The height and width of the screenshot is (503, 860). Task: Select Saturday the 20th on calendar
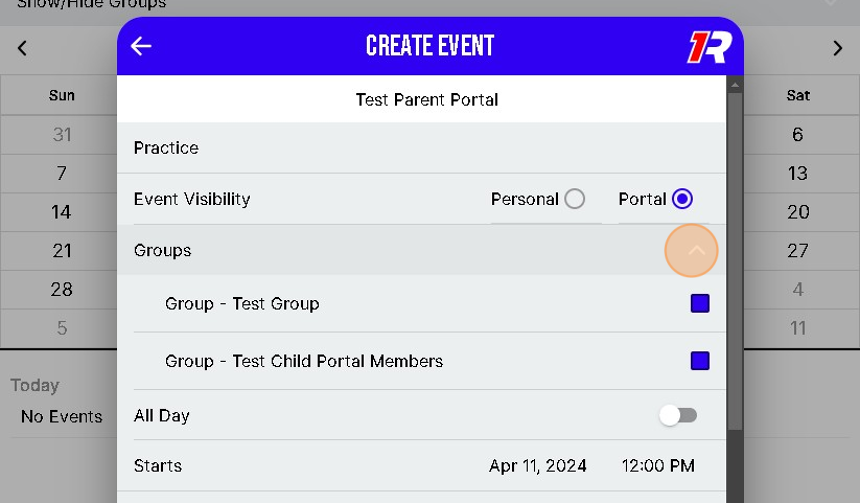pyautogui.click(x=797, y=212)
